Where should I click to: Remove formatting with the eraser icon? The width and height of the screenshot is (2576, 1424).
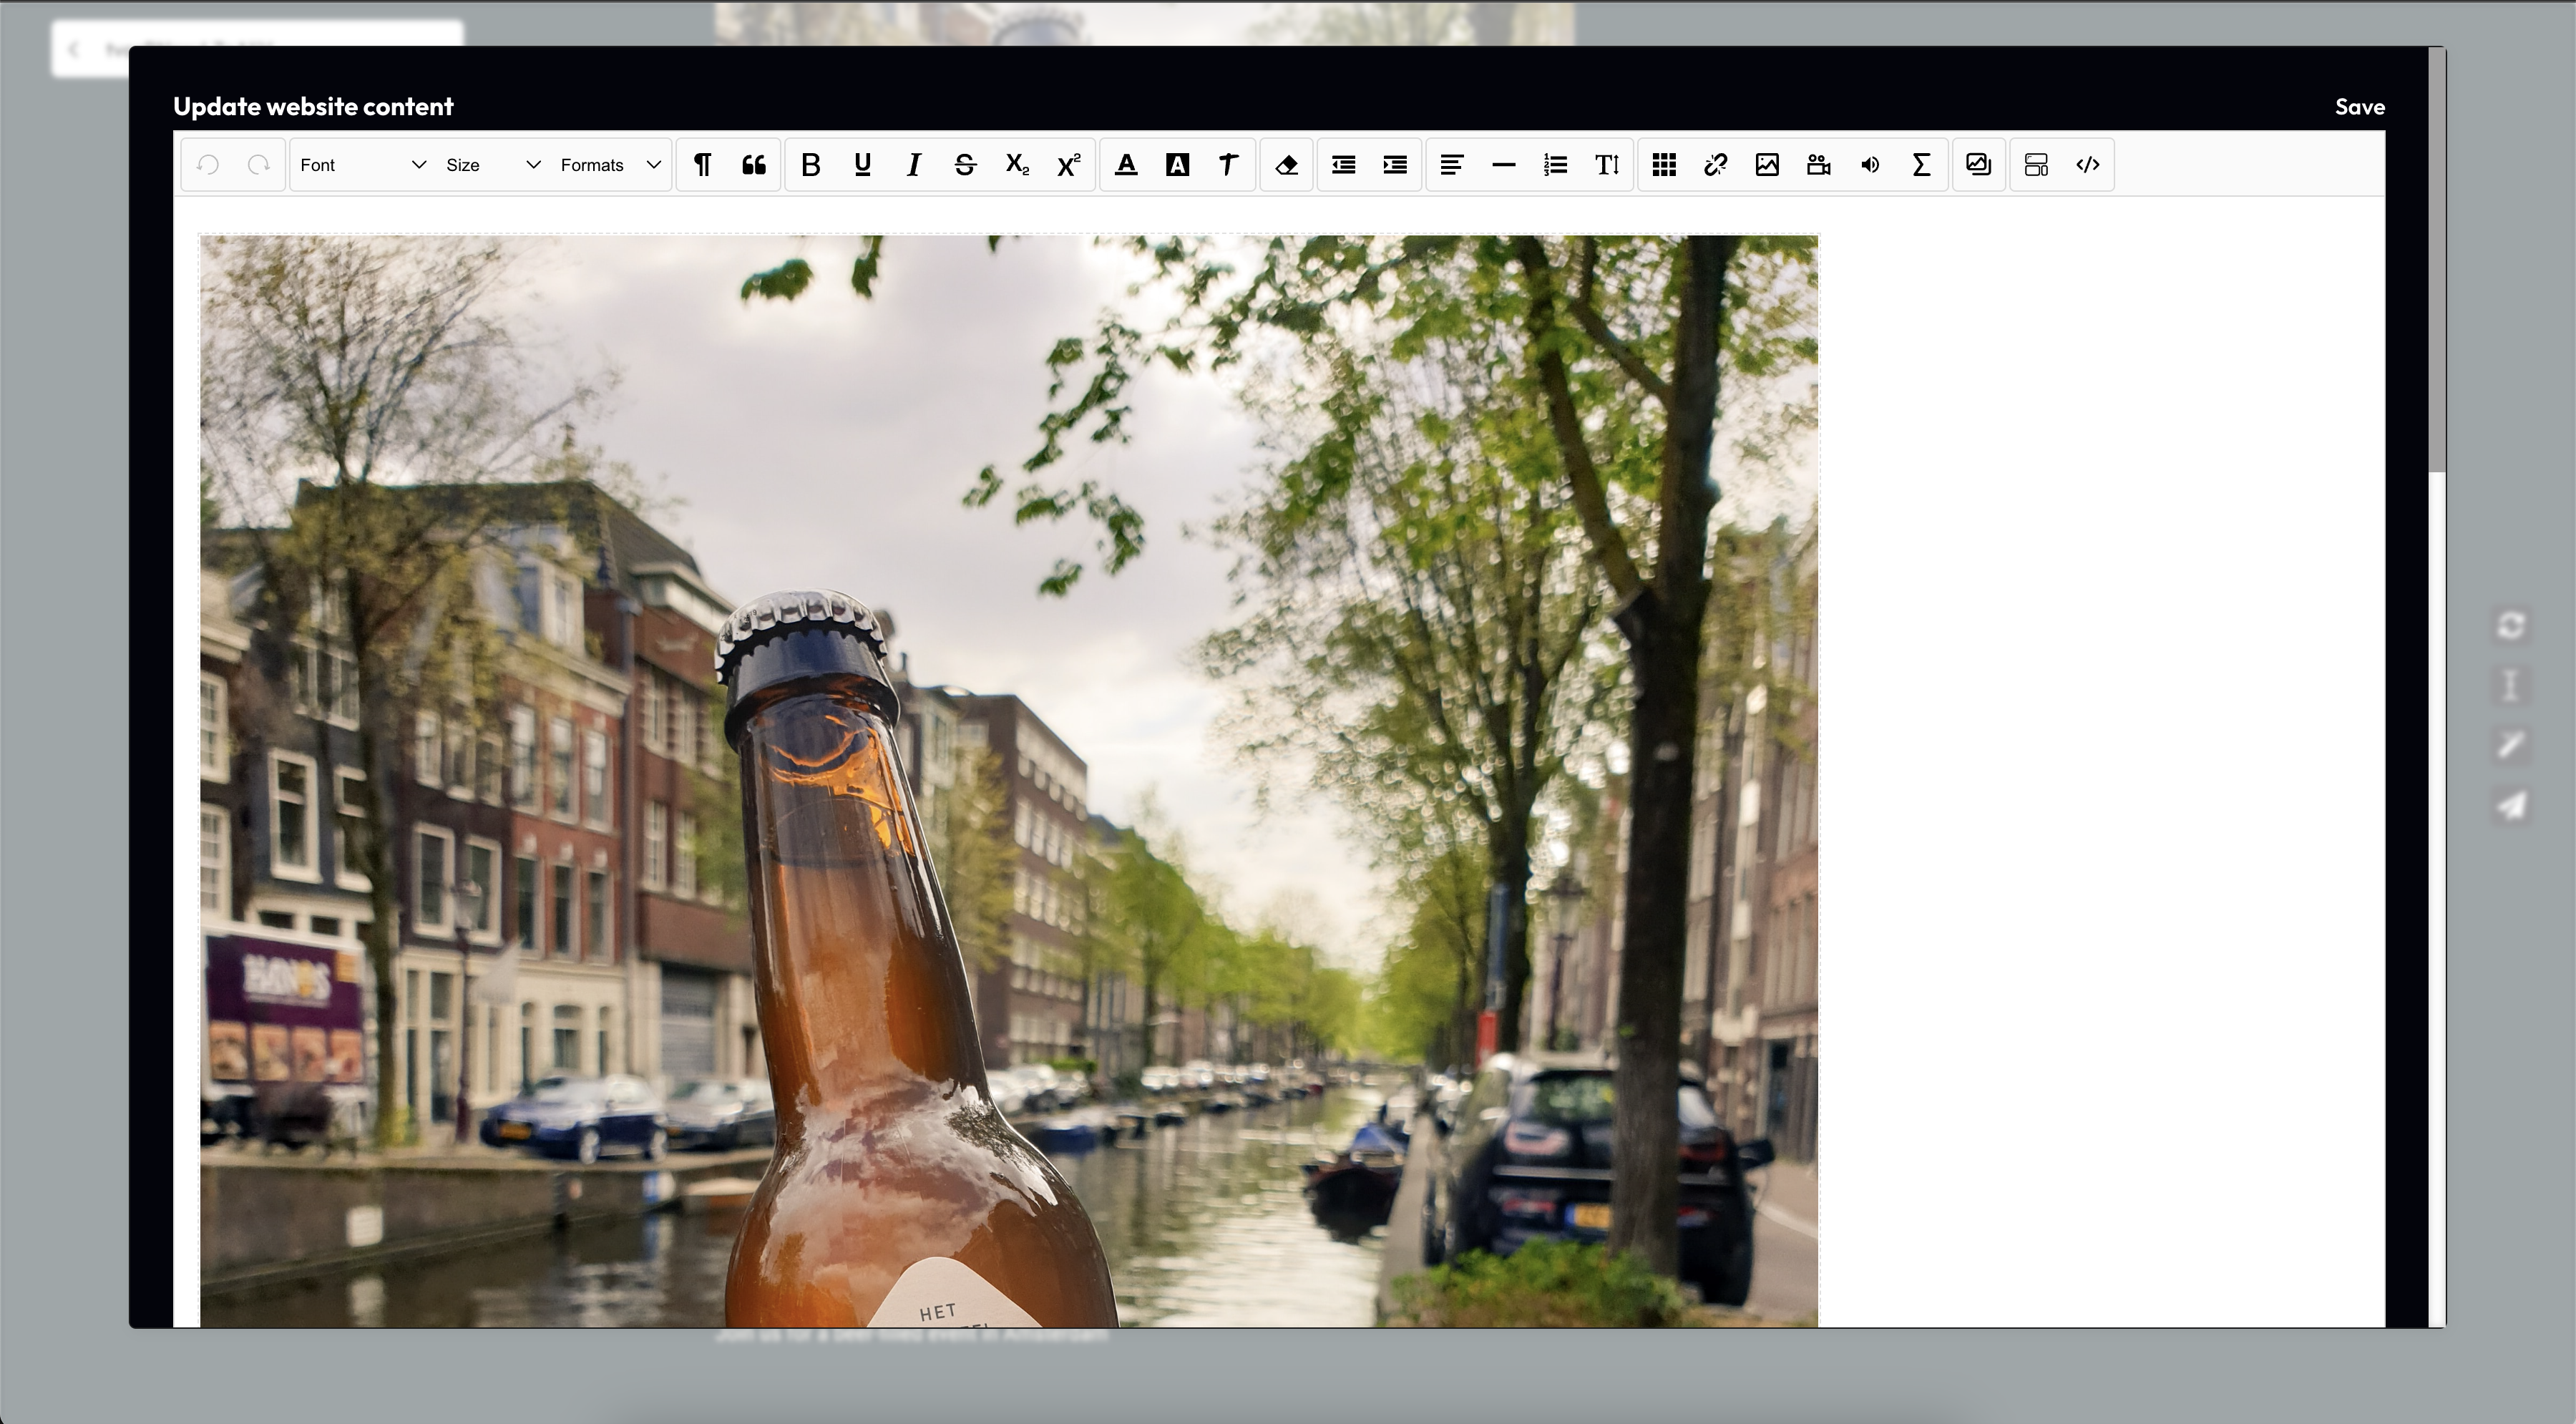pos(1286,165)
